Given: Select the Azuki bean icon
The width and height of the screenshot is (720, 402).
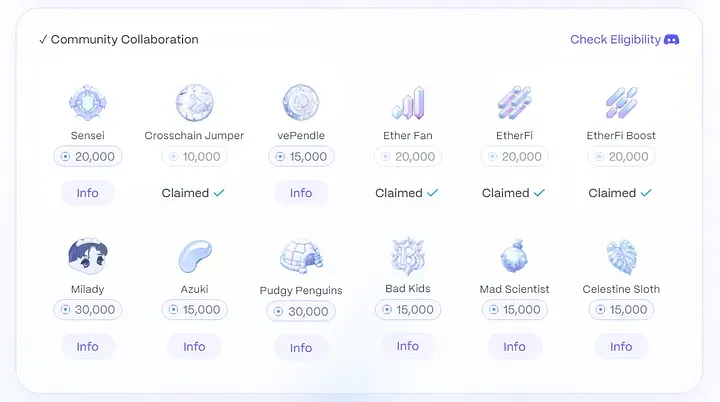Looking at the screenshot, I should 195,256.
